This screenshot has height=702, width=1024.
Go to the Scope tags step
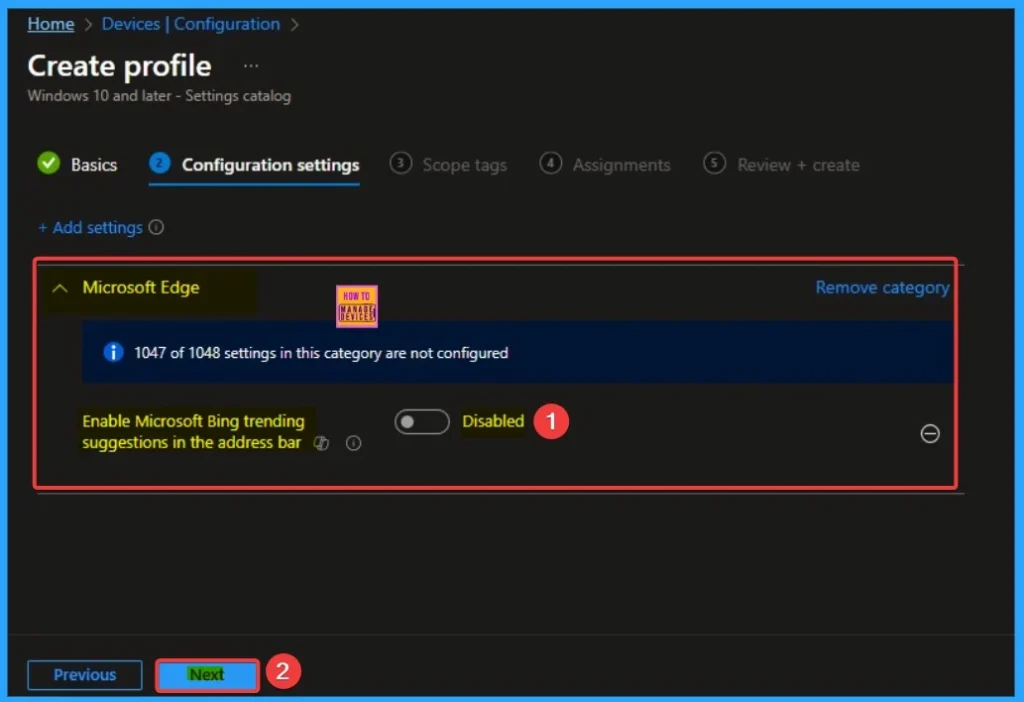(x=448, y=165)
